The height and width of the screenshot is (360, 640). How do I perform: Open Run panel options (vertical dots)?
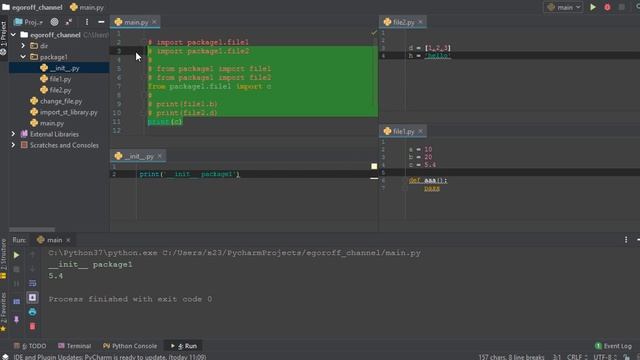(626, 240)
